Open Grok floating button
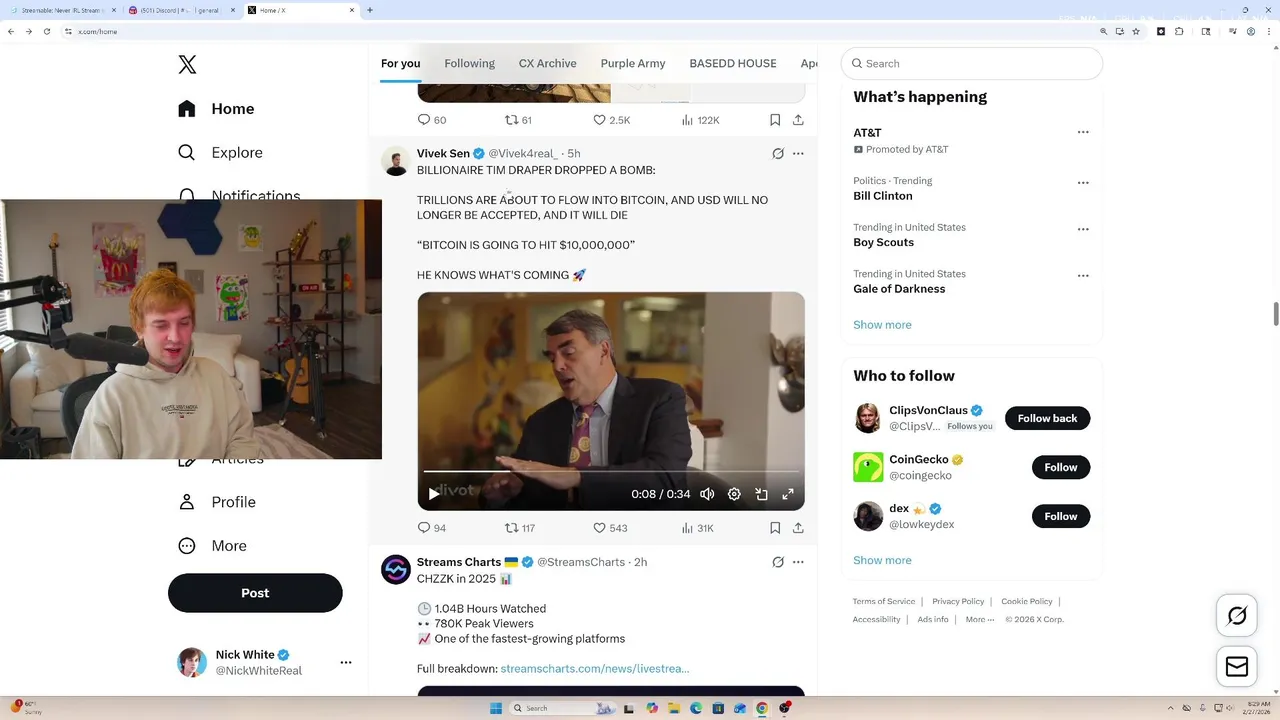 pos(1237,616)
